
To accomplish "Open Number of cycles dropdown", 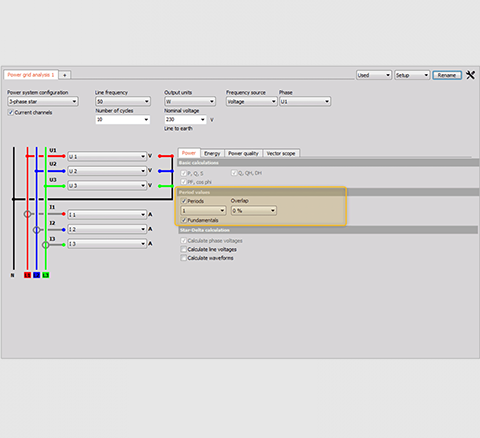I will click(123, 119).
